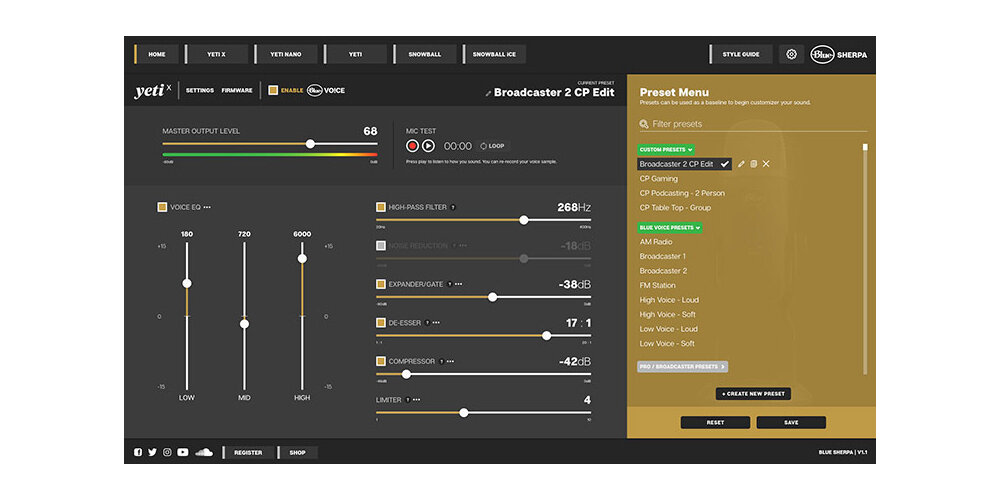Start recording with the red mic test button
The width and height of the screenshot is (1000, 500).
click(x=412, y=146)
